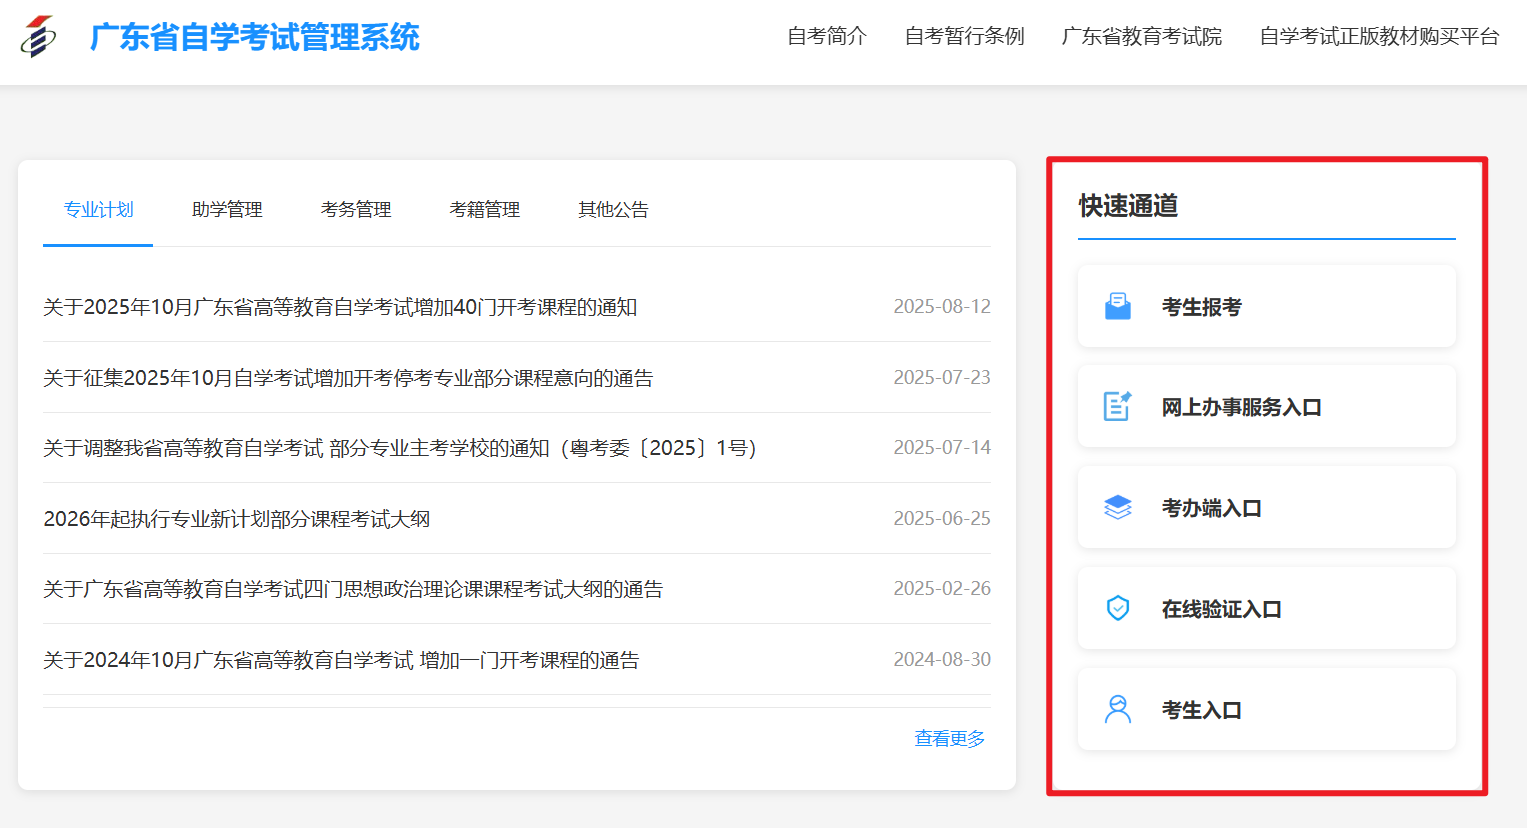Open the 在线验证入口 quick channel card
1527x828 pixels.
[1265, 607]
